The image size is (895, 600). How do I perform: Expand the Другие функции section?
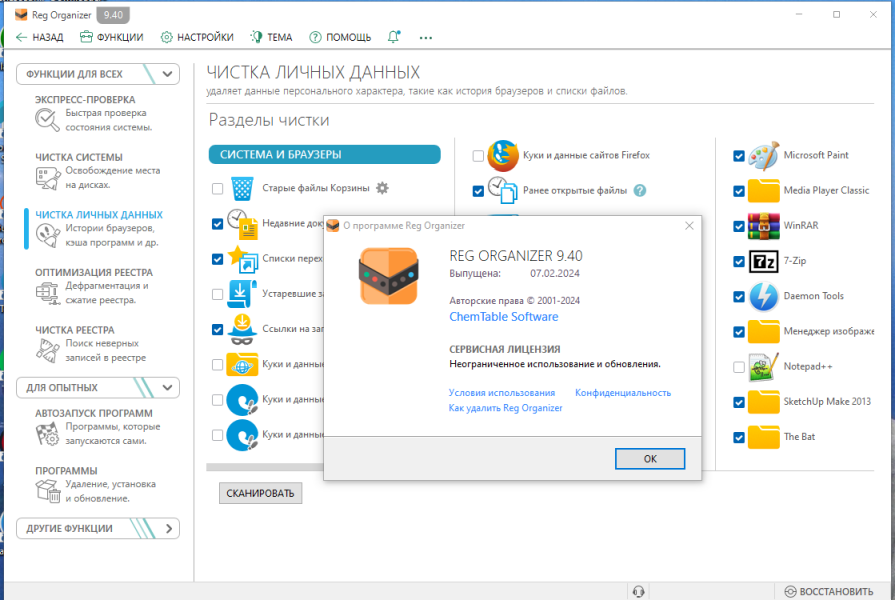[98, 529]
